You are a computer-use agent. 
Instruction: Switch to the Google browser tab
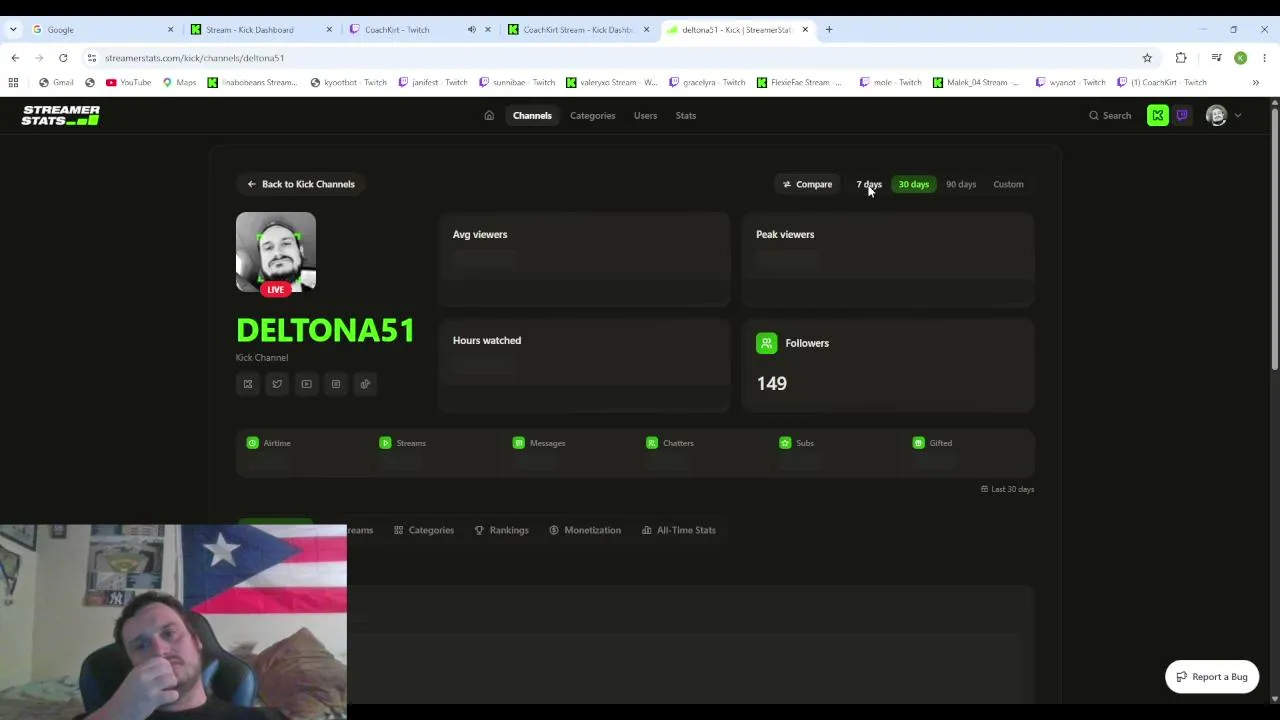tap(100, 30)
